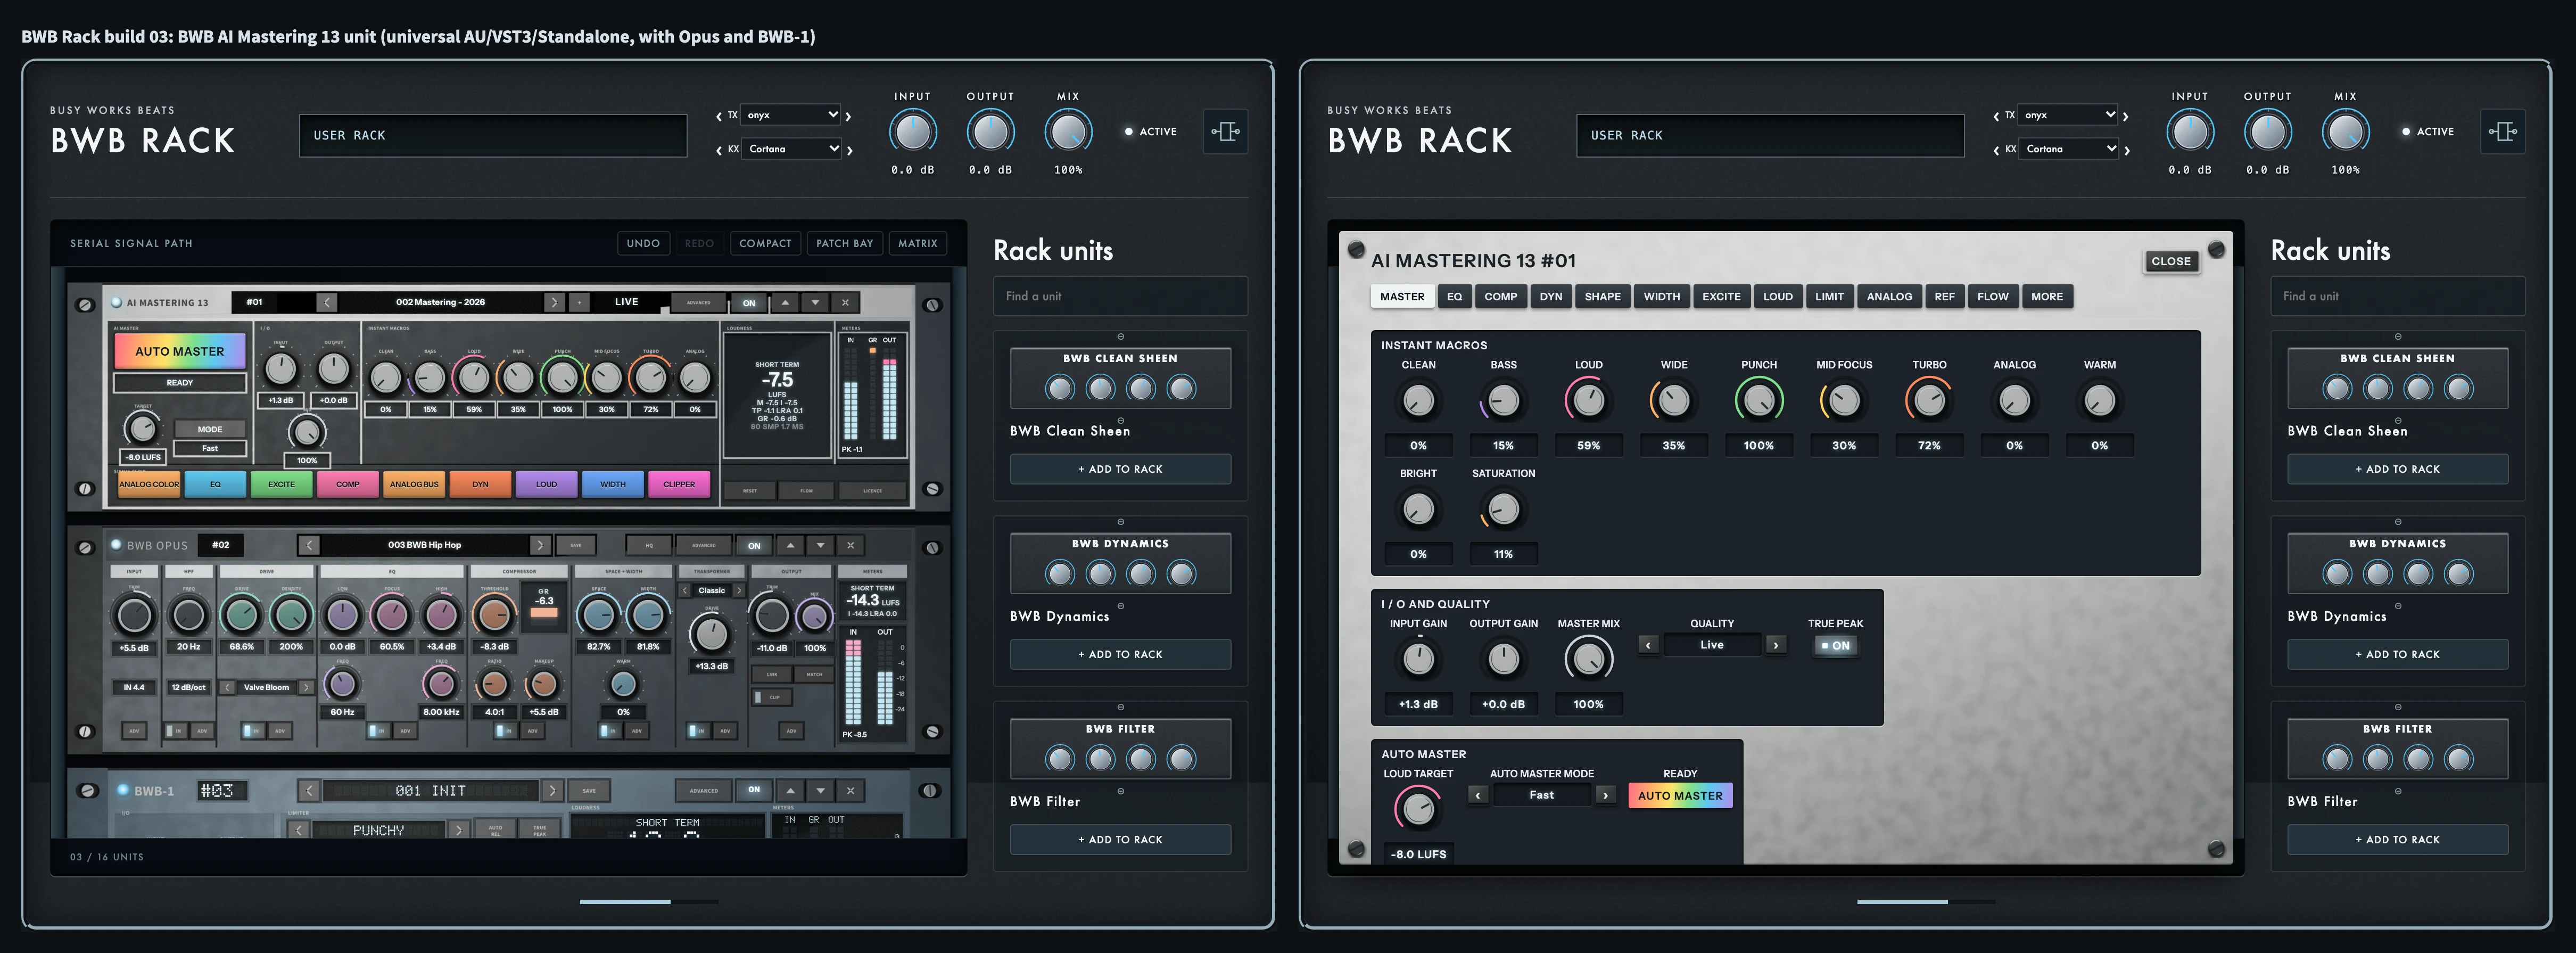This screenshot has height=953, width=2576.
Task: Switch to the EQ tab in AI Mastering 13
Action: (x=1454, y=297)
